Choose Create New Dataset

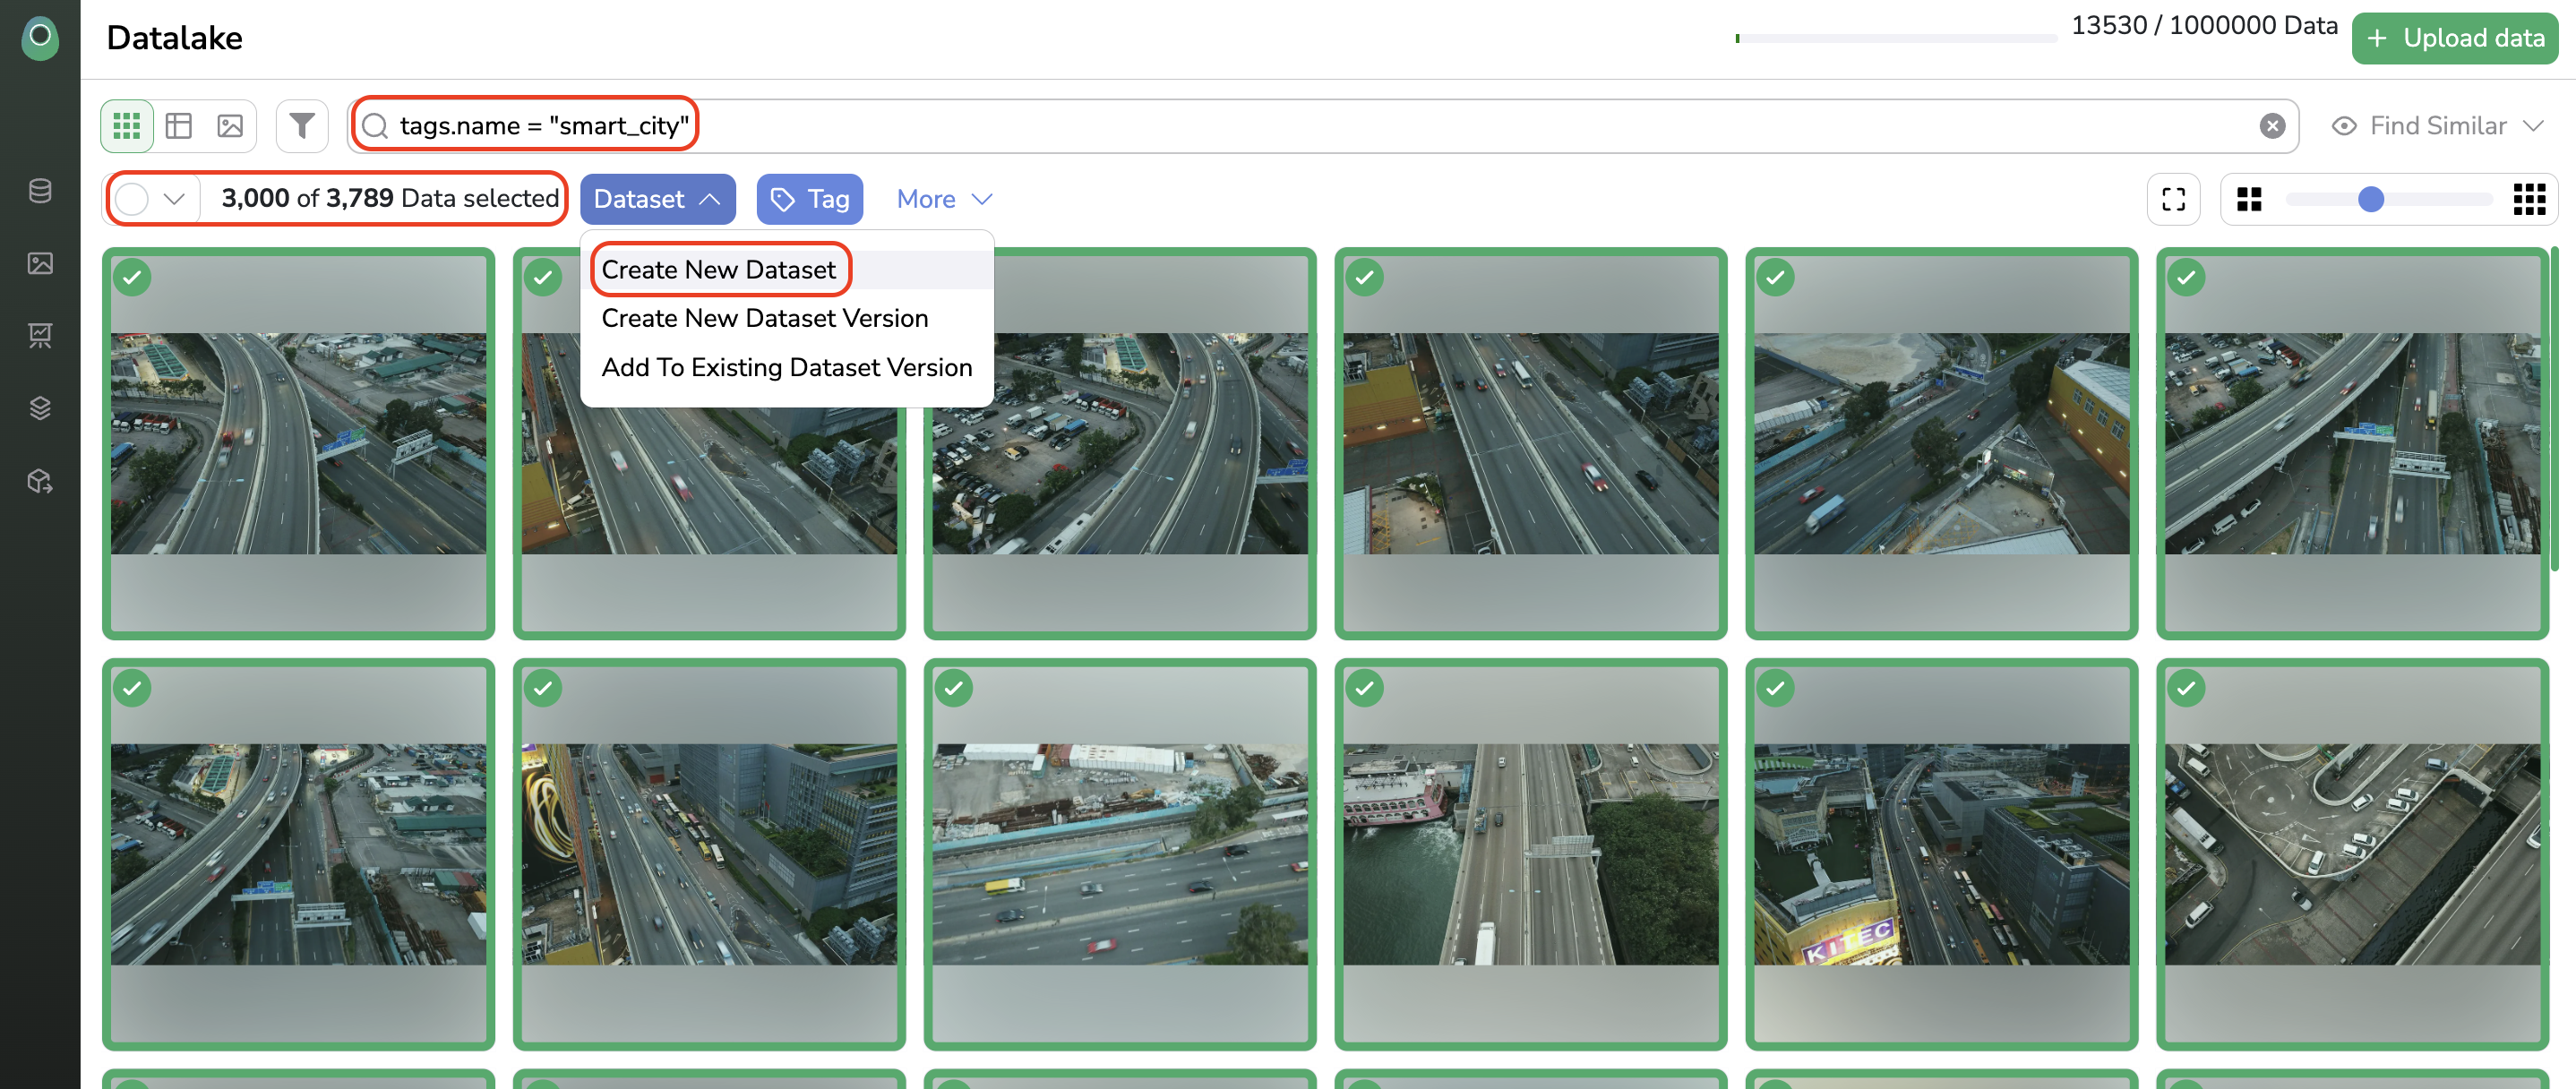[x=718, y=270]
